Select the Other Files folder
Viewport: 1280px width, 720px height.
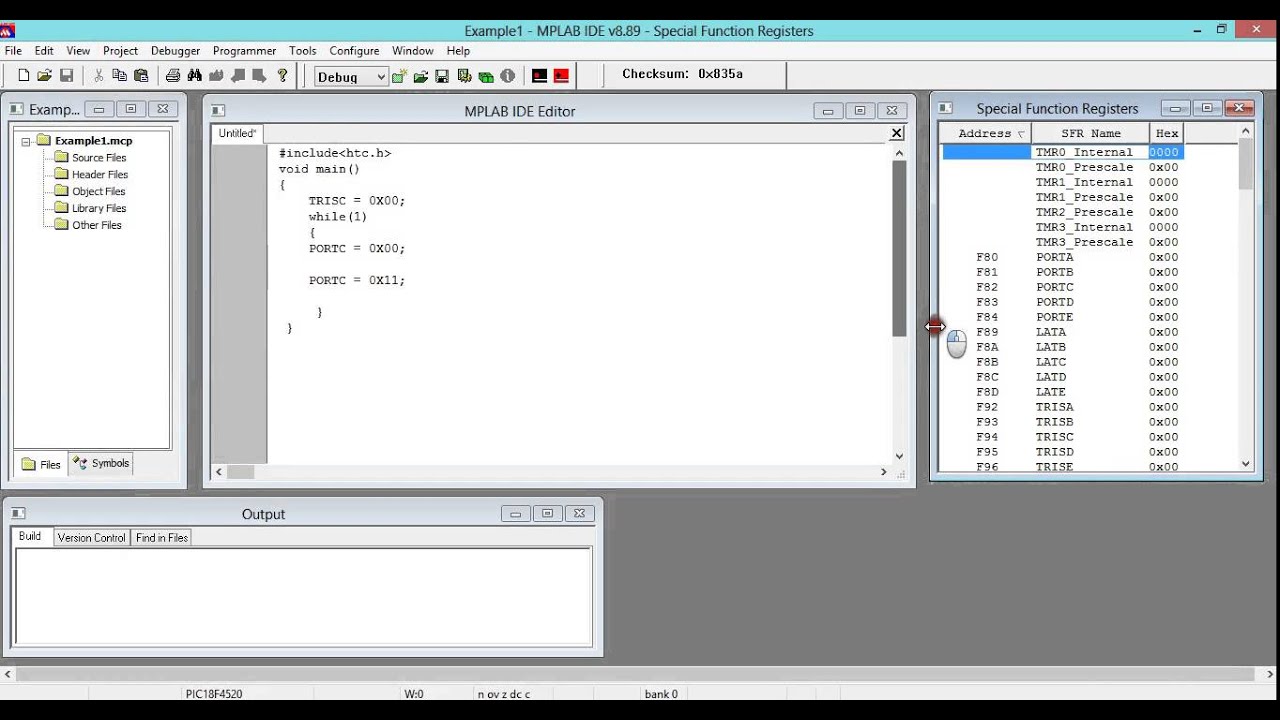coord(88,226)
